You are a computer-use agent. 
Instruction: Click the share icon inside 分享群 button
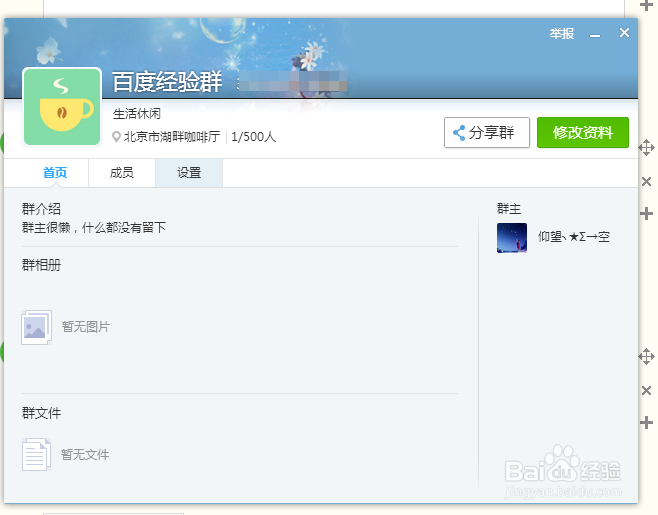tap(459, 133)
